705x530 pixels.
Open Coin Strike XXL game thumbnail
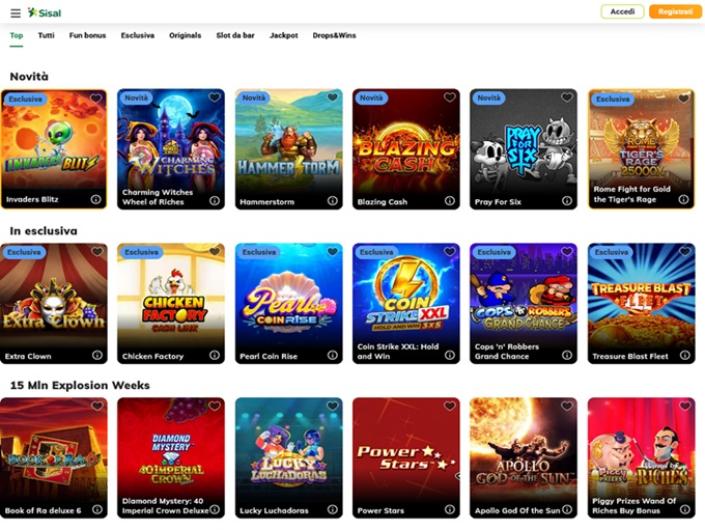[x=406, y=303]
